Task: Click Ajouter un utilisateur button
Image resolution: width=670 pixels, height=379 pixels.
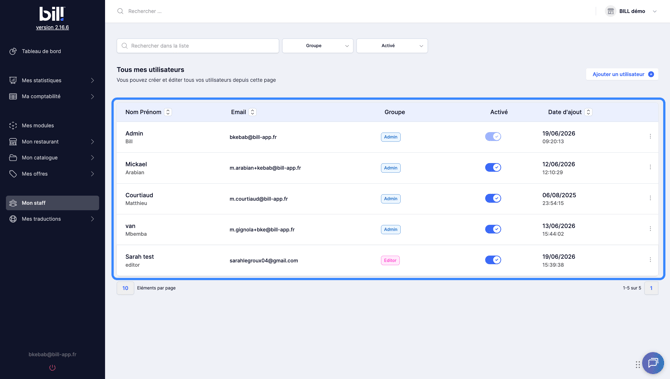Action: click(x=622, y=74)
